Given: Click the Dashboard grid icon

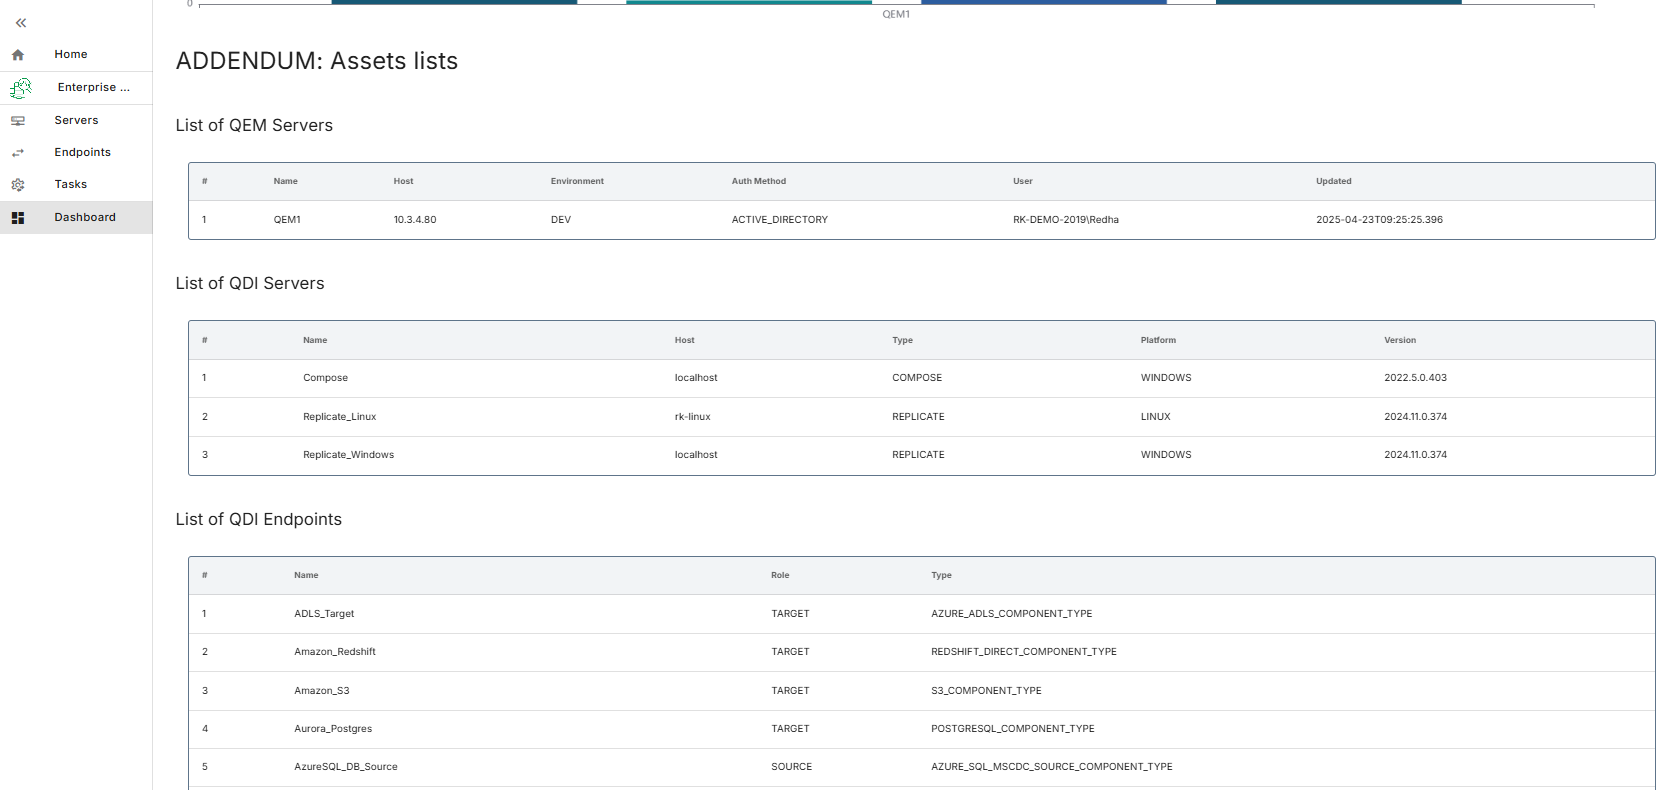Looking at the screenshot, I should 18,218.
